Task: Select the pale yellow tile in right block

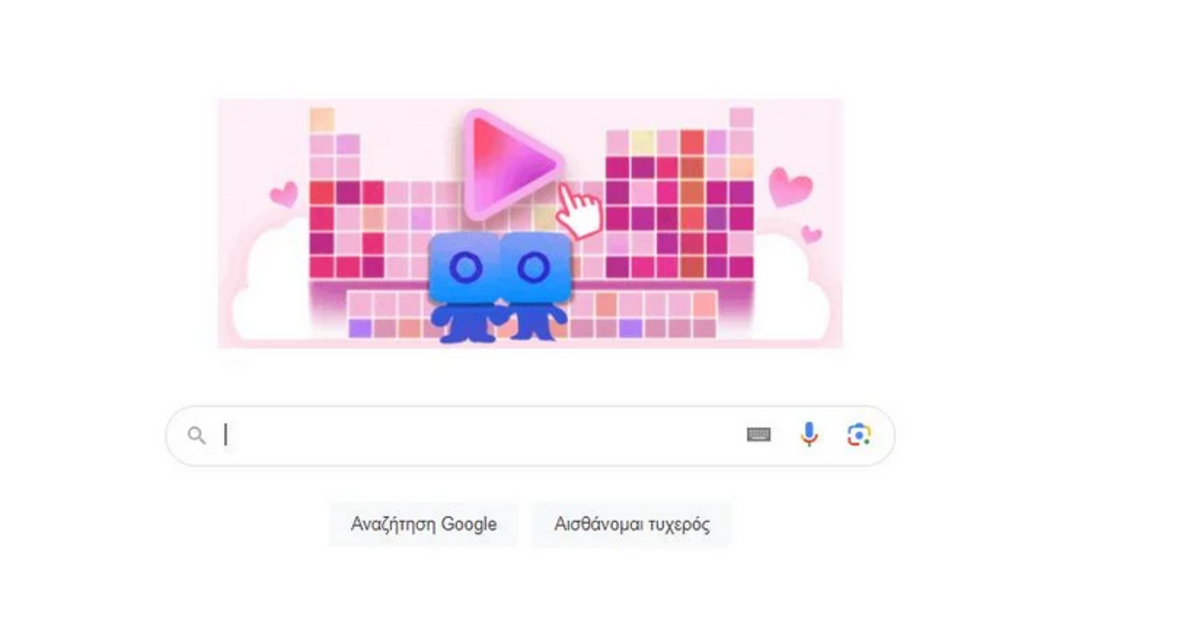Action: [x=642, y=143]
